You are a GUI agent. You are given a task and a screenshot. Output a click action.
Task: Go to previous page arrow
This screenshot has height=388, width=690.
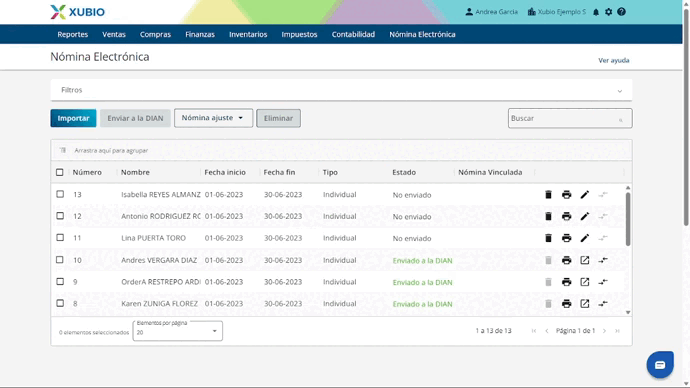[x=547, y=331]
